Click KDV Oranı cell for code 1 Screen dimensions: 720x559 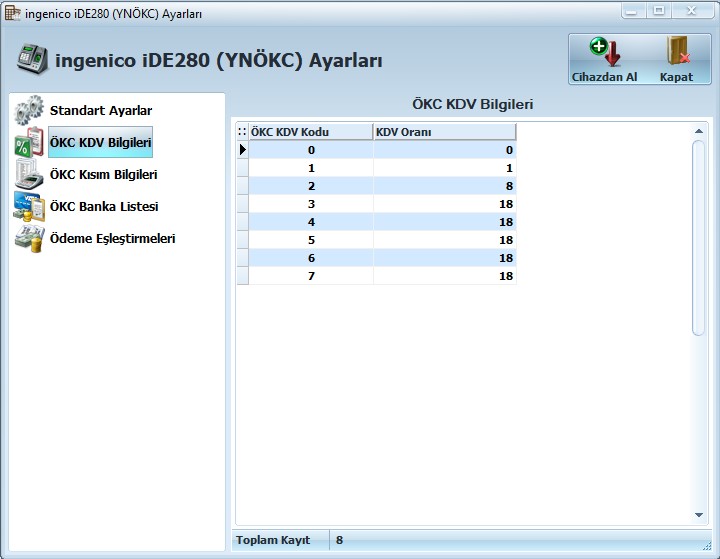[x=445, y=168]
